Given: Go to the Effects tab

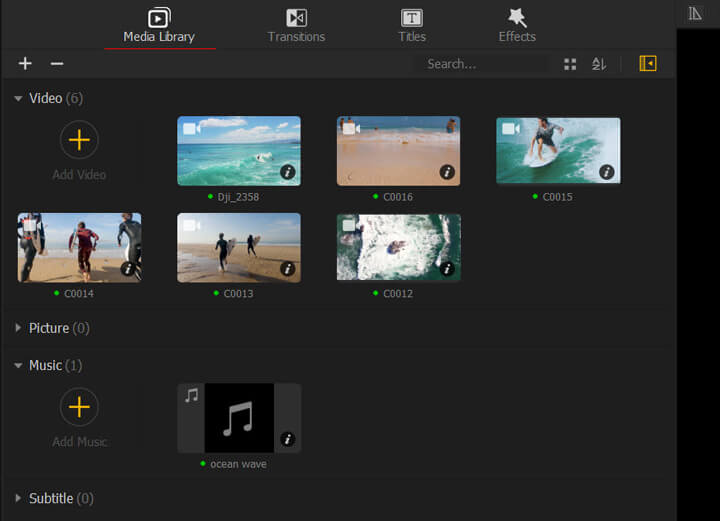Looking at the screenshot, I should coord(517,26).
